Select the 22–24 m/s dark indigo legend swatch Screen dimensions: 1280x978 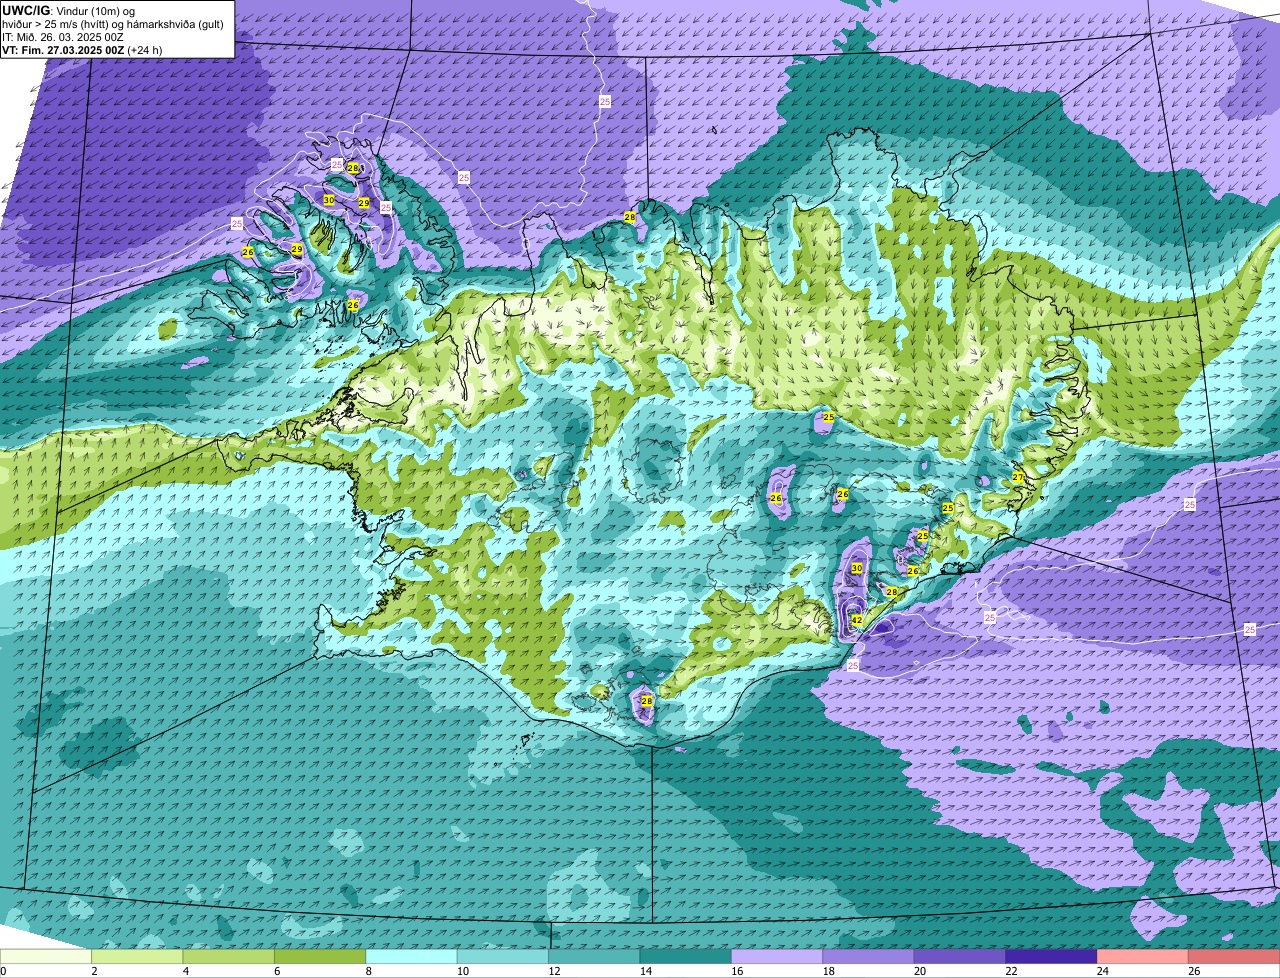[x=1052, y=956]
